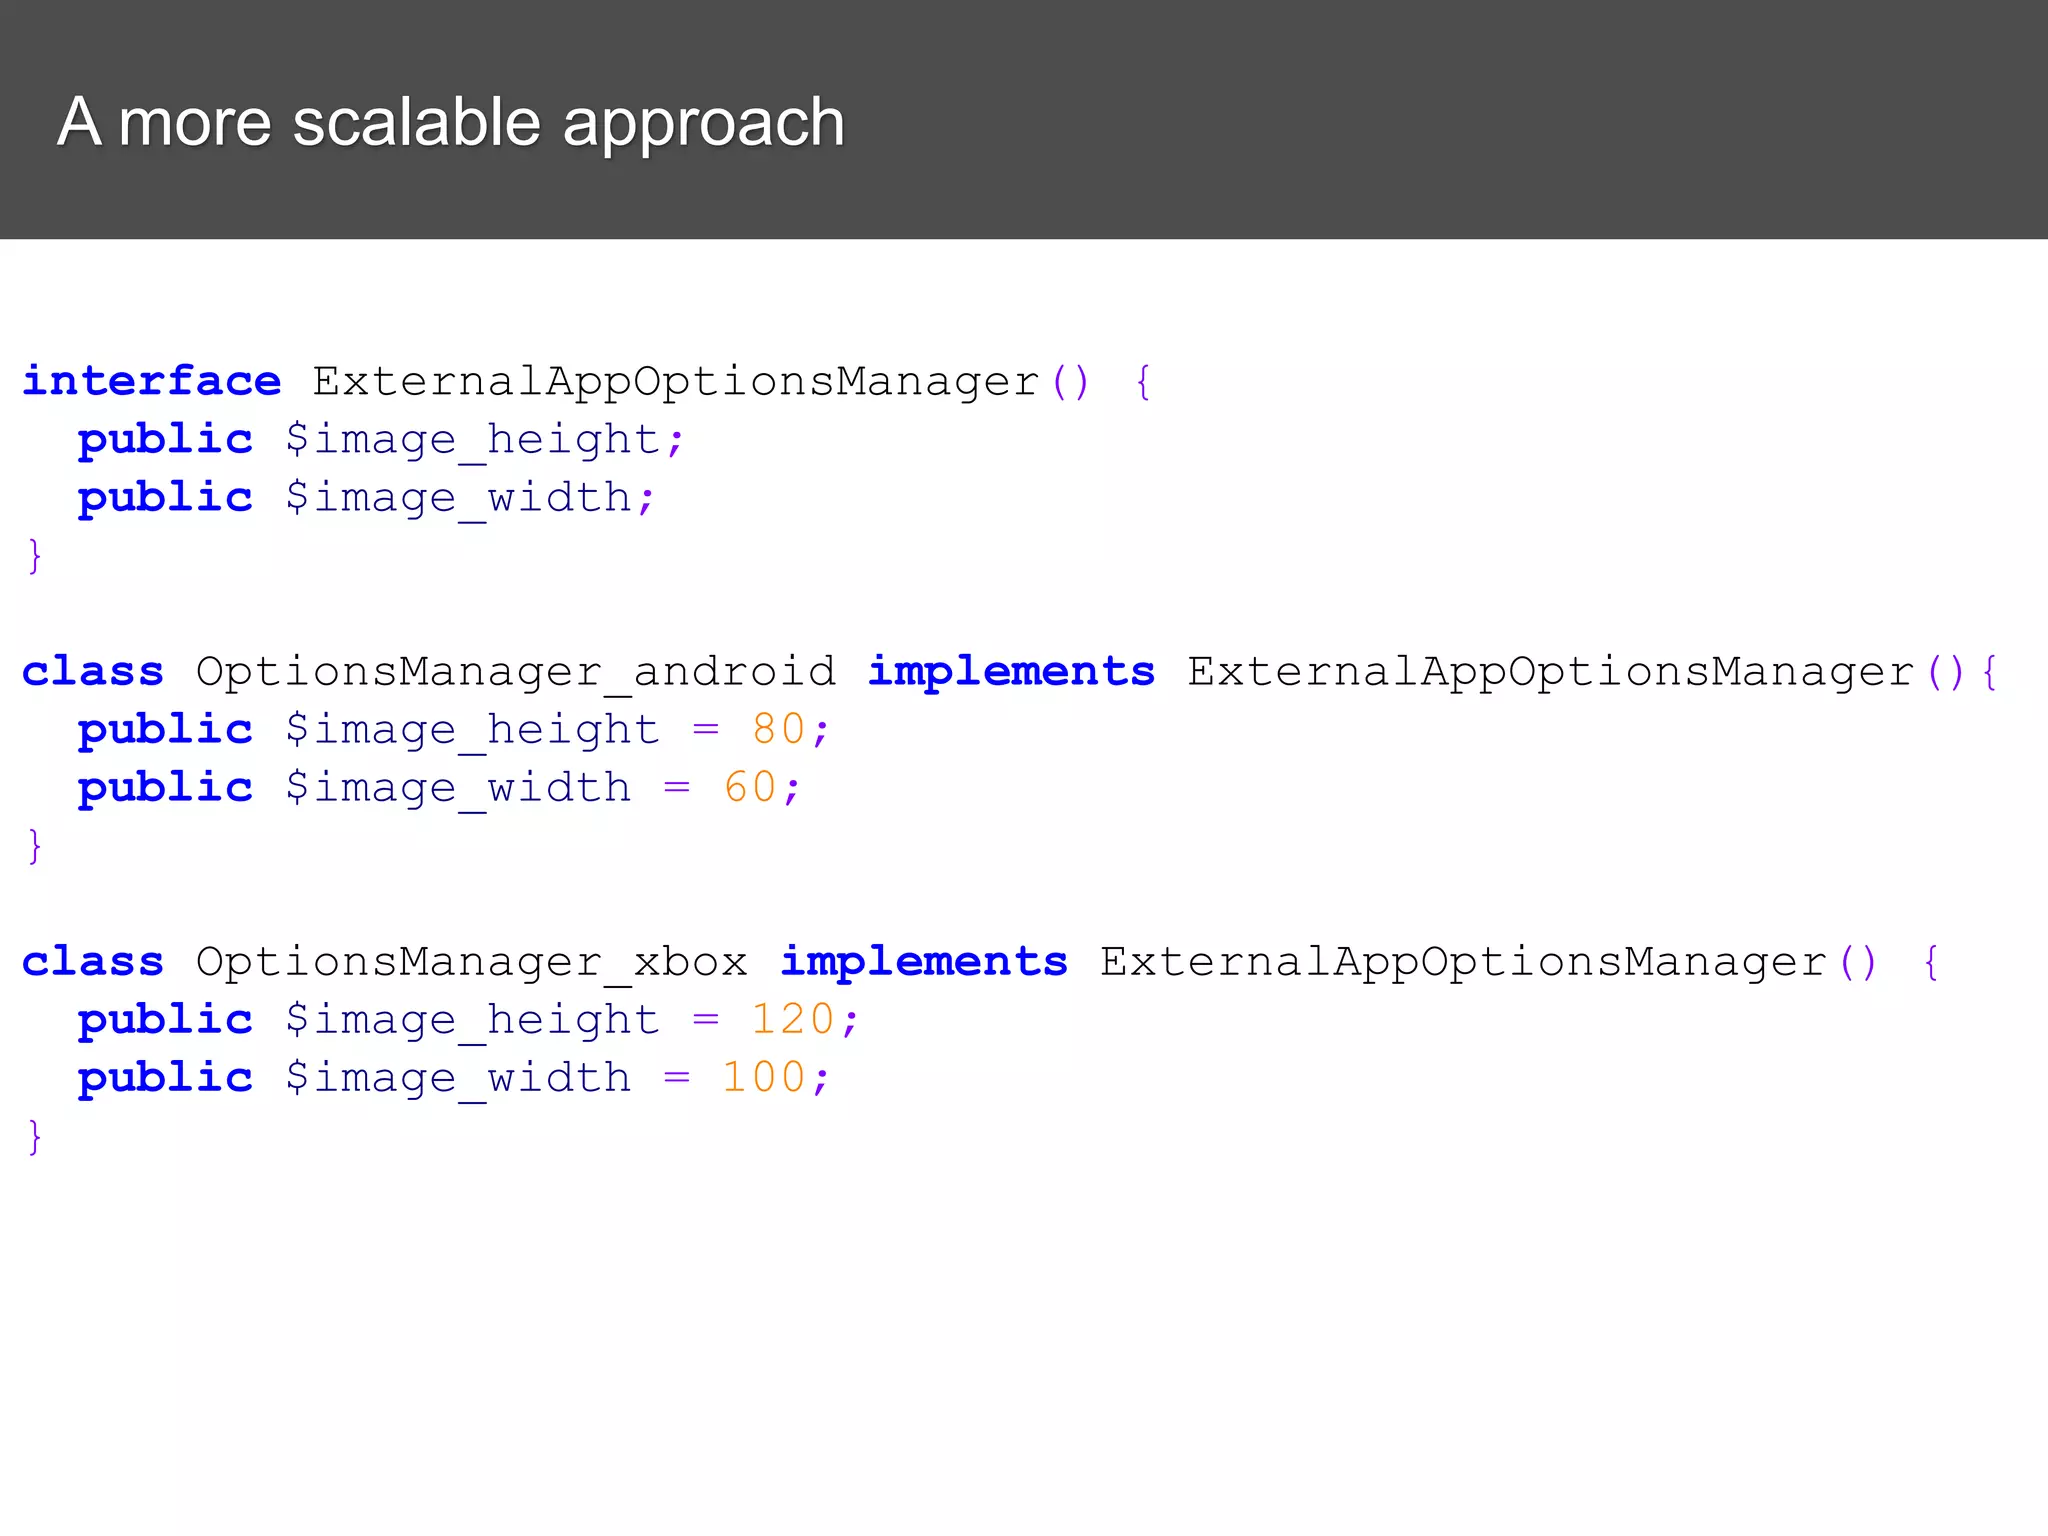Click the value '120' in the xbox class
This screenshot has width=2048, height=1536.
point(793,1020)
